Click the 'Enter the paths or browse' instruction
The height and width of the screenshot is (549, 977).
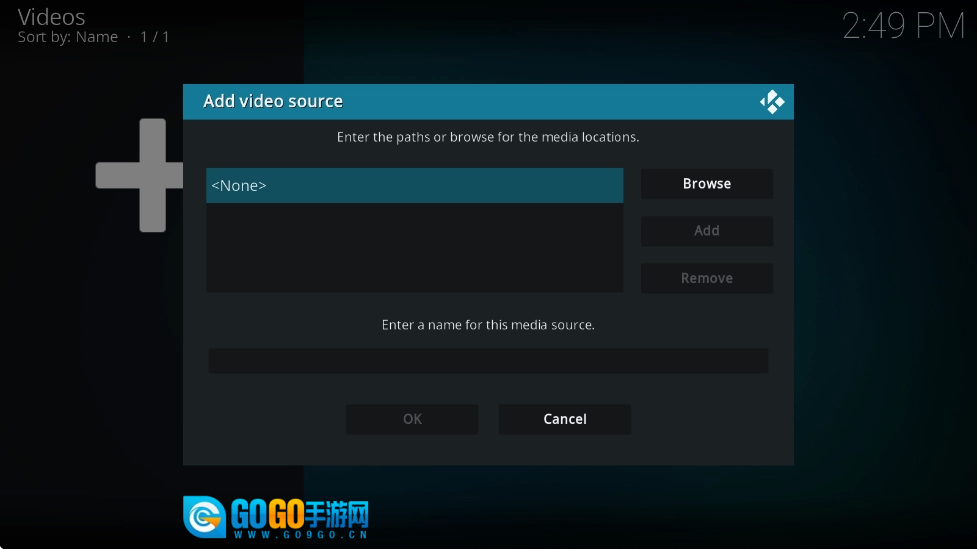[x=488, y=137]
